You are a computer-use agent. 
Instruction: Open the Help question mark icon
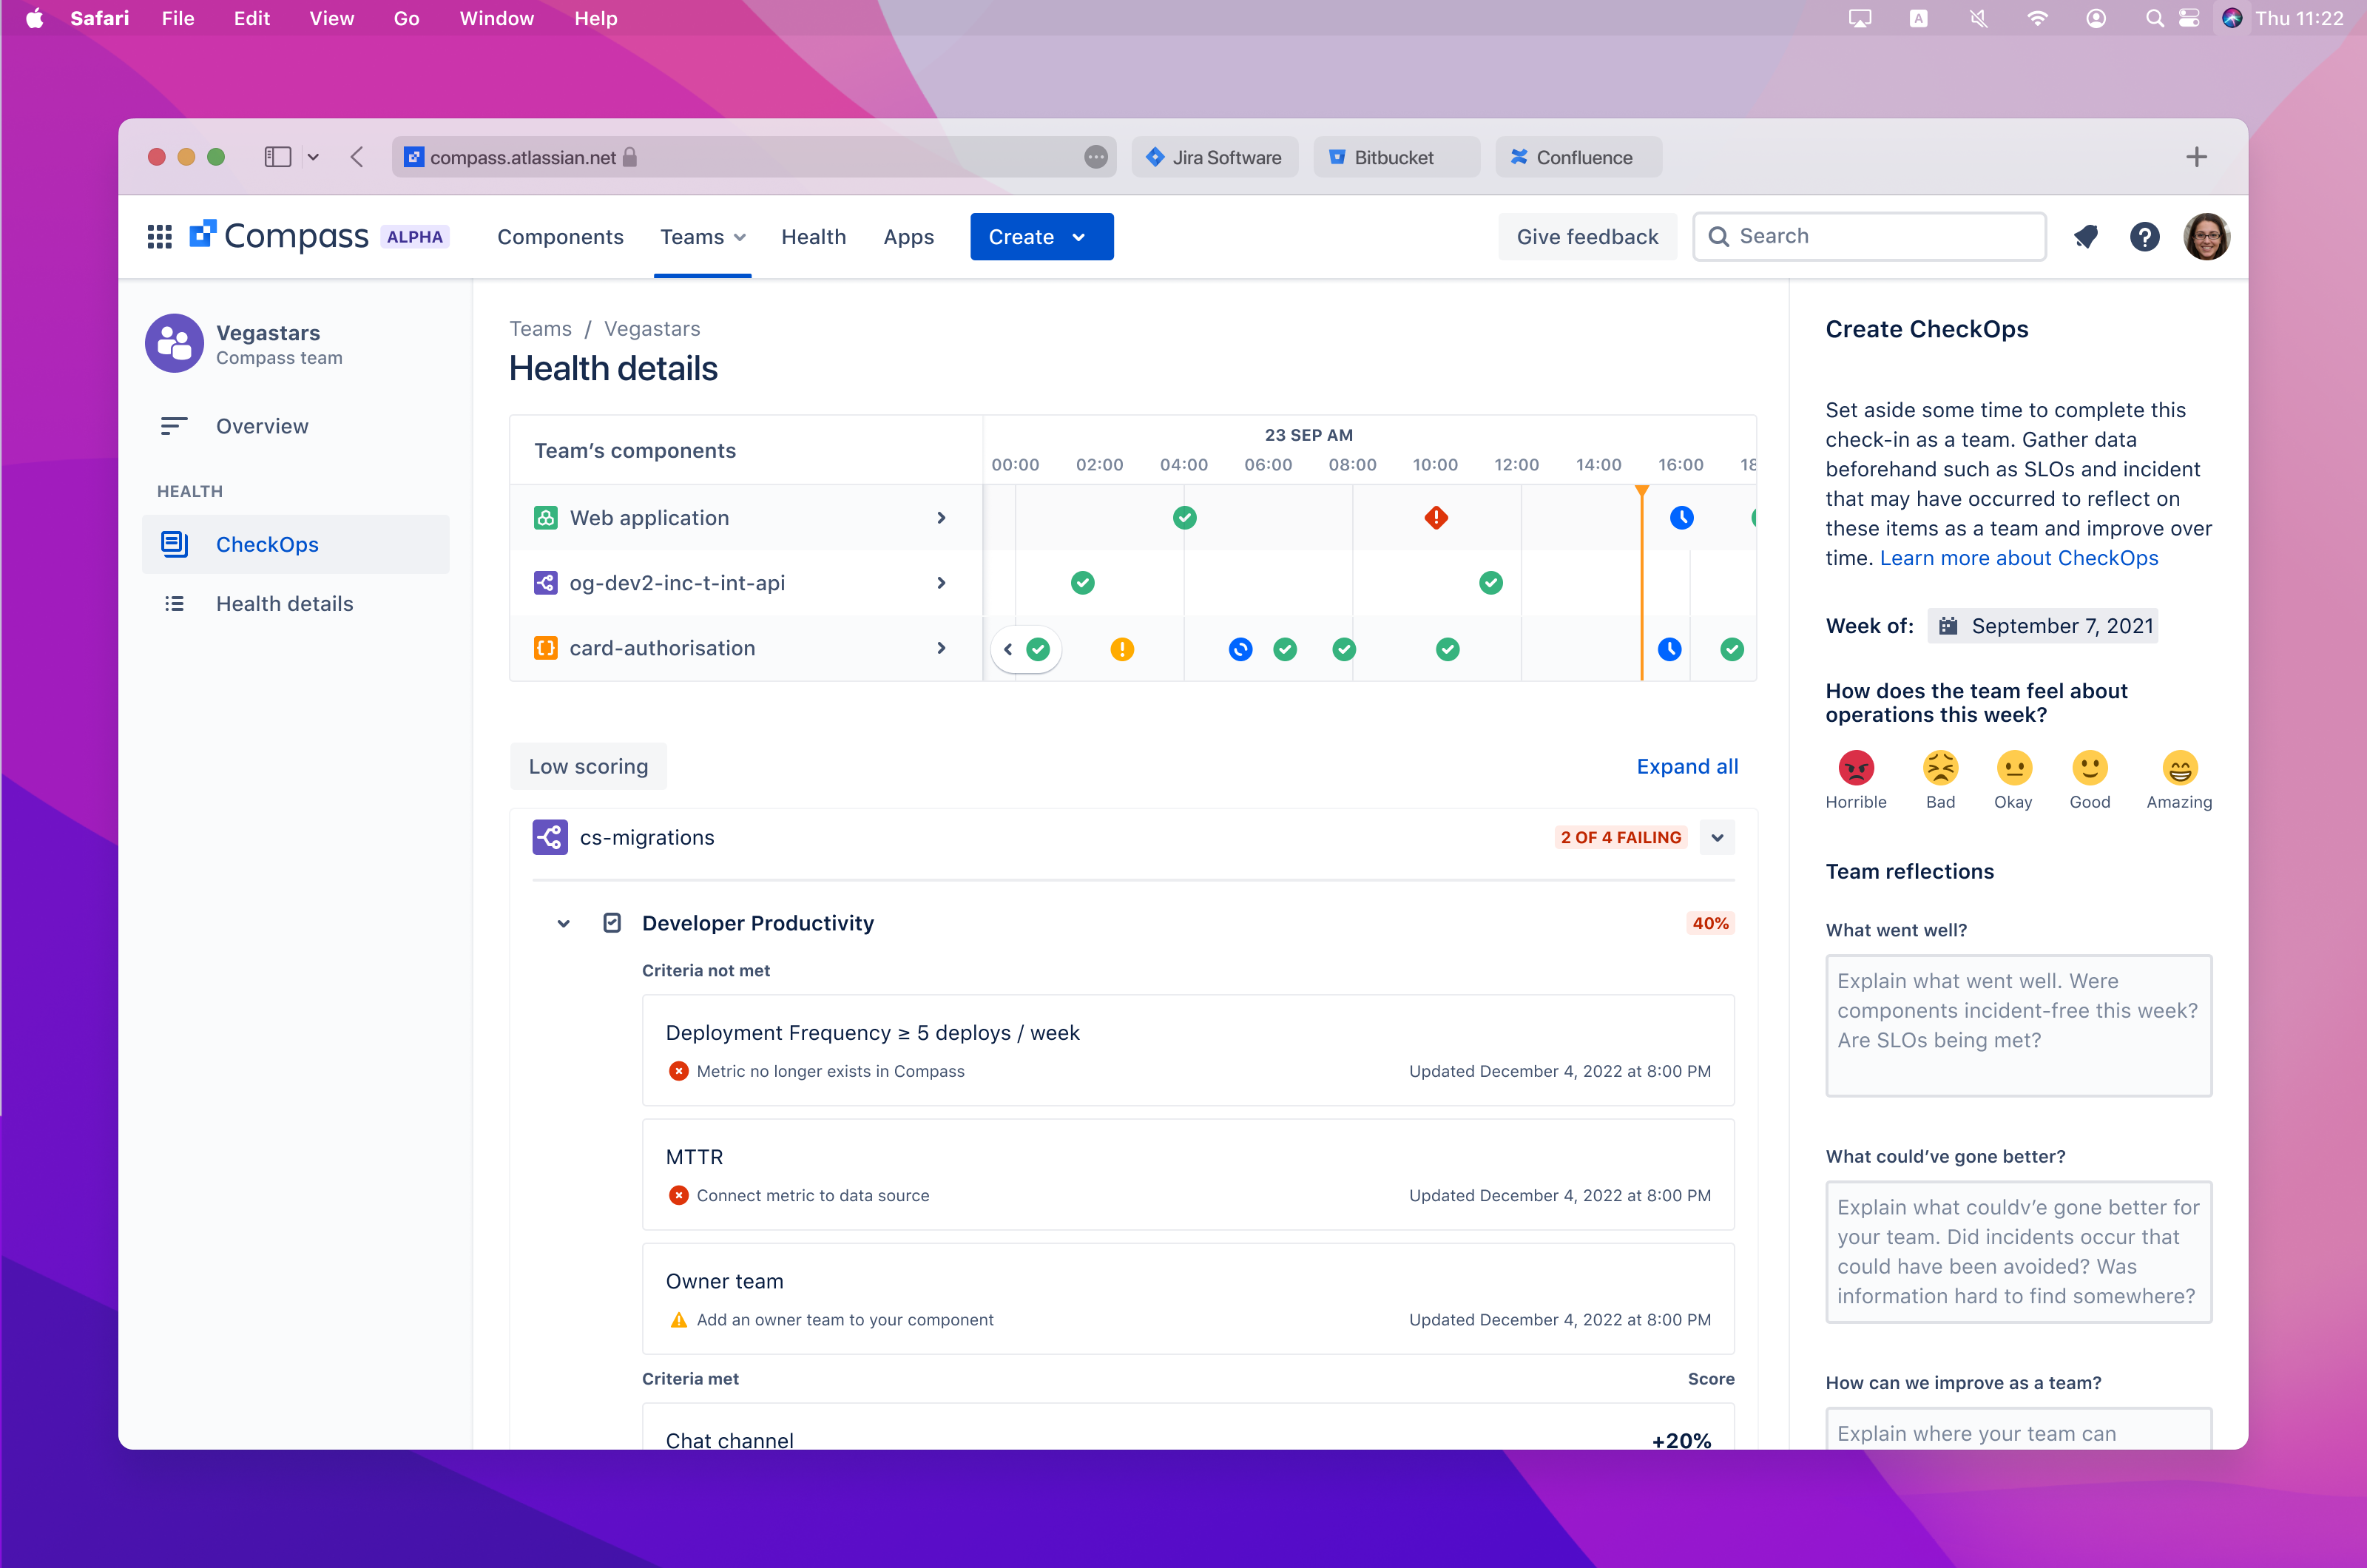[2144, 237]
